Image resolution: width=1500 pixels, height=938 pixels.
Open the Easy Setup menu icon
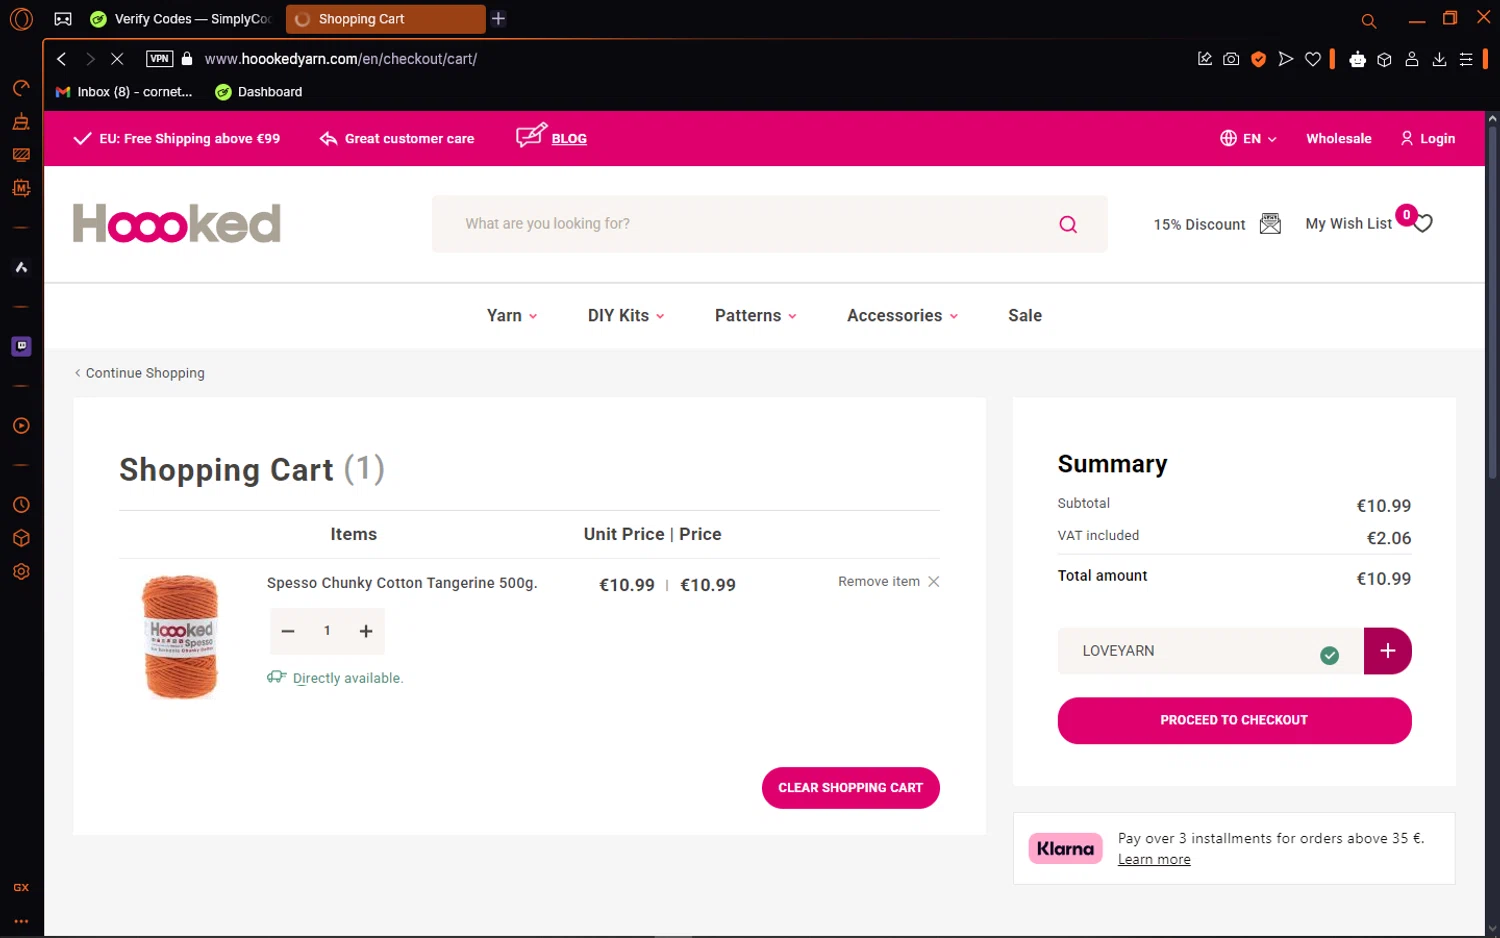coord(1466,59)
